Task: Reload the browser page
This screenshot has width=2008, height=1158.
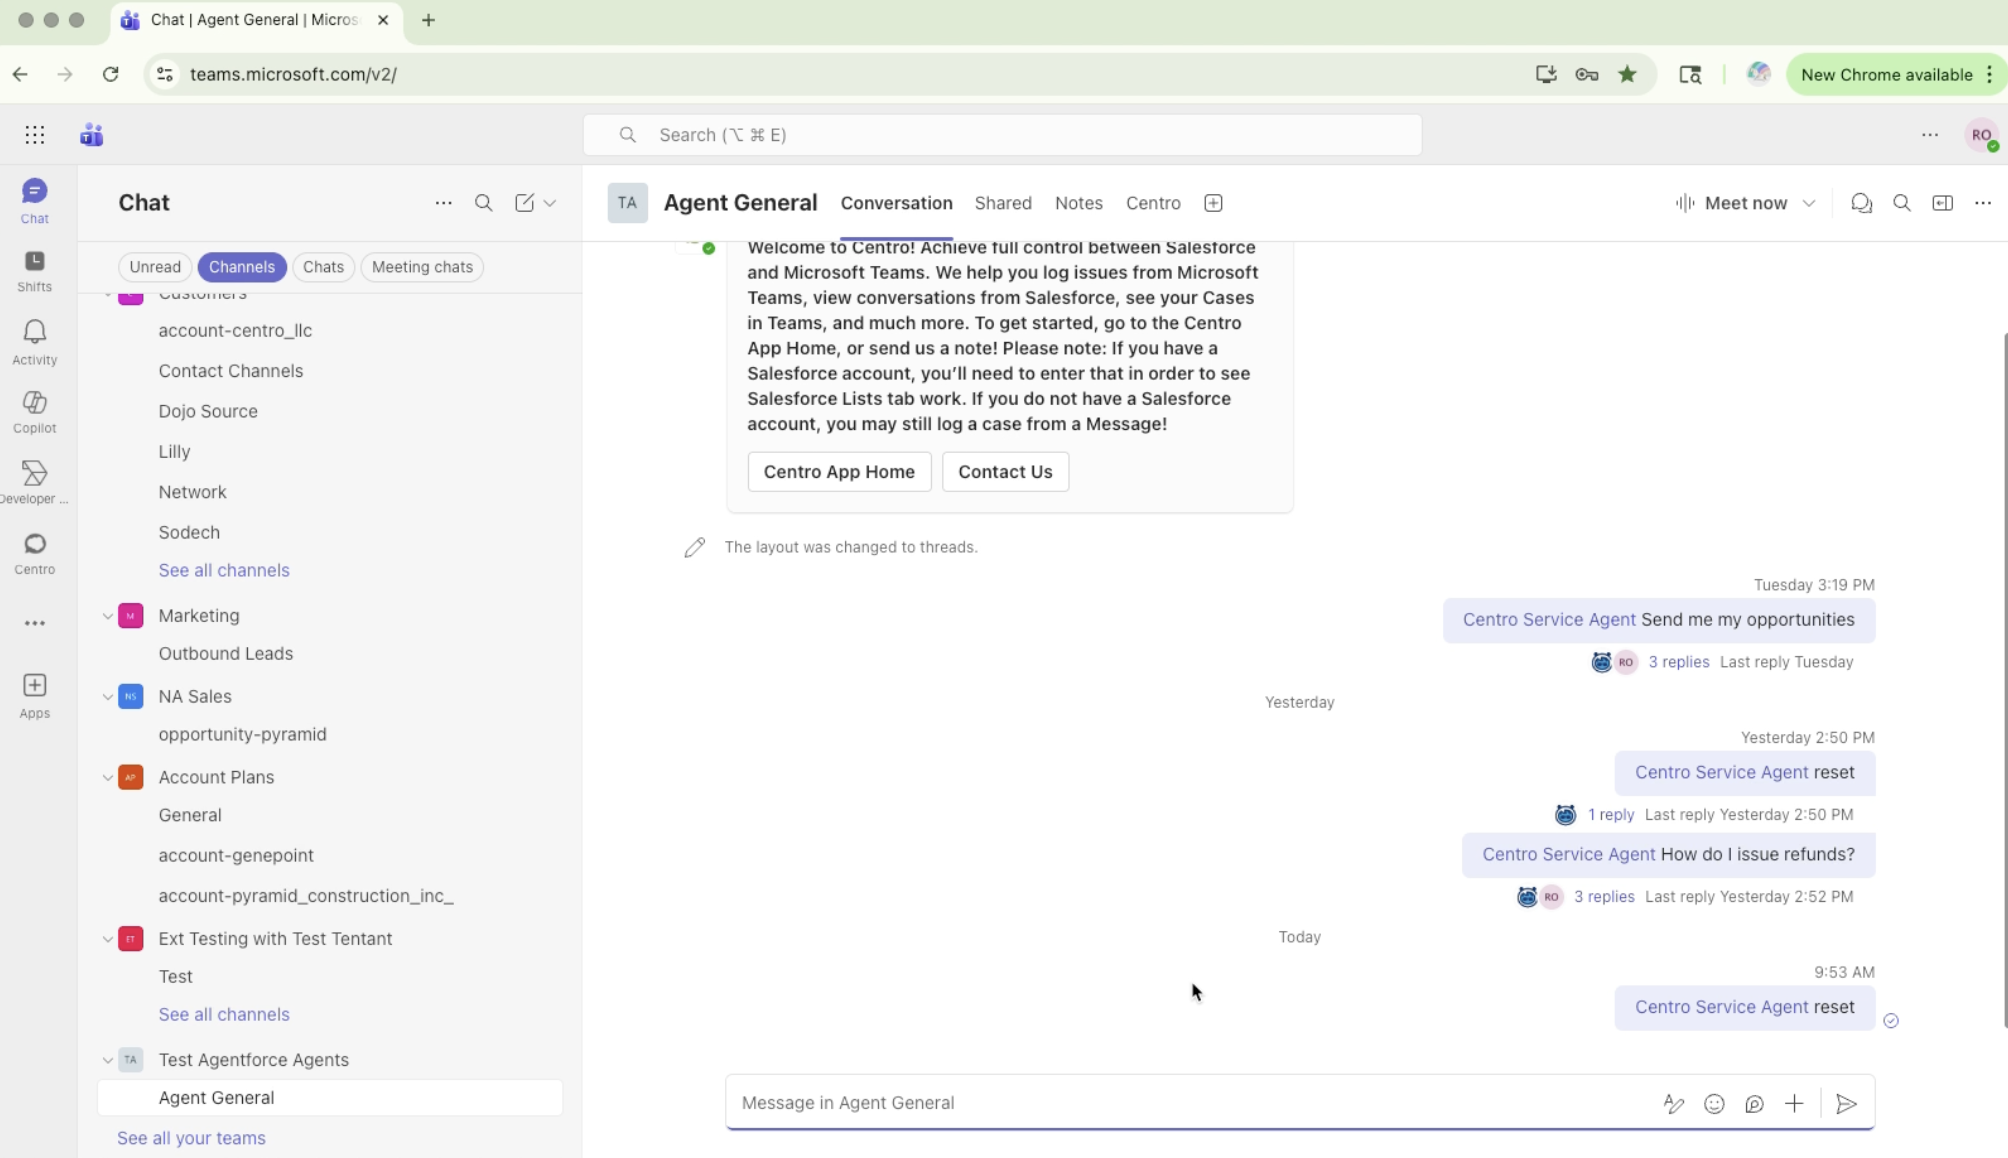Action: click(x=111, y=74)
